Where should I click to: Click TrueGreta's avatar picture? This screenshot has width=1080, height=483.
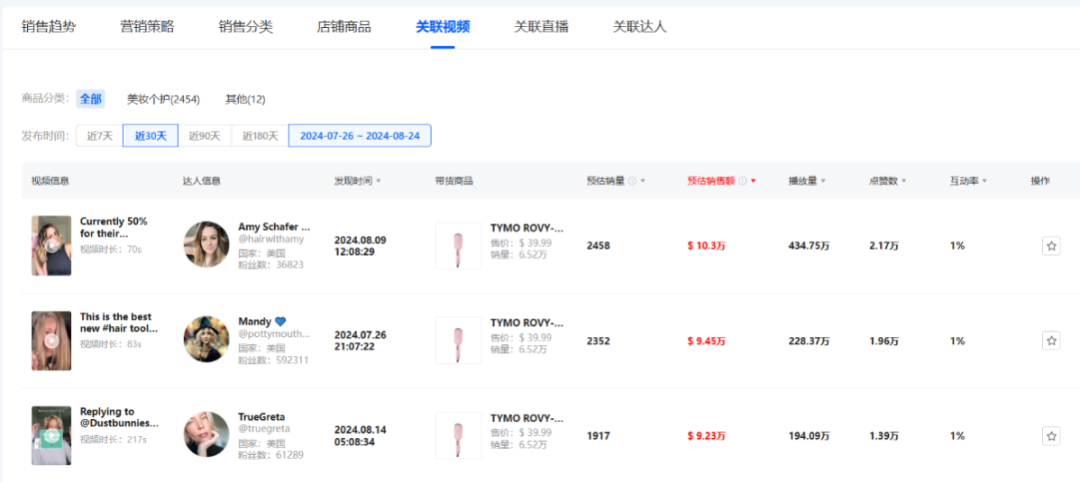[207, 435]
